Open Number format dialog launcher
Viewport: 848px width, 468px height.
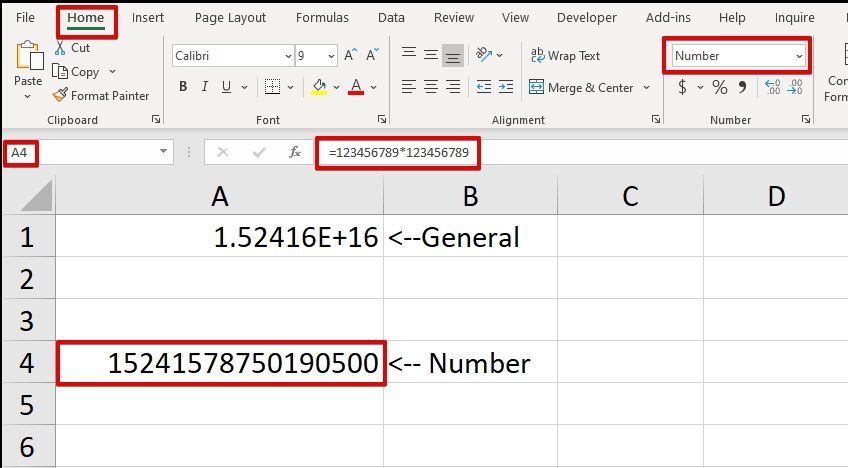tap(806, 120)
